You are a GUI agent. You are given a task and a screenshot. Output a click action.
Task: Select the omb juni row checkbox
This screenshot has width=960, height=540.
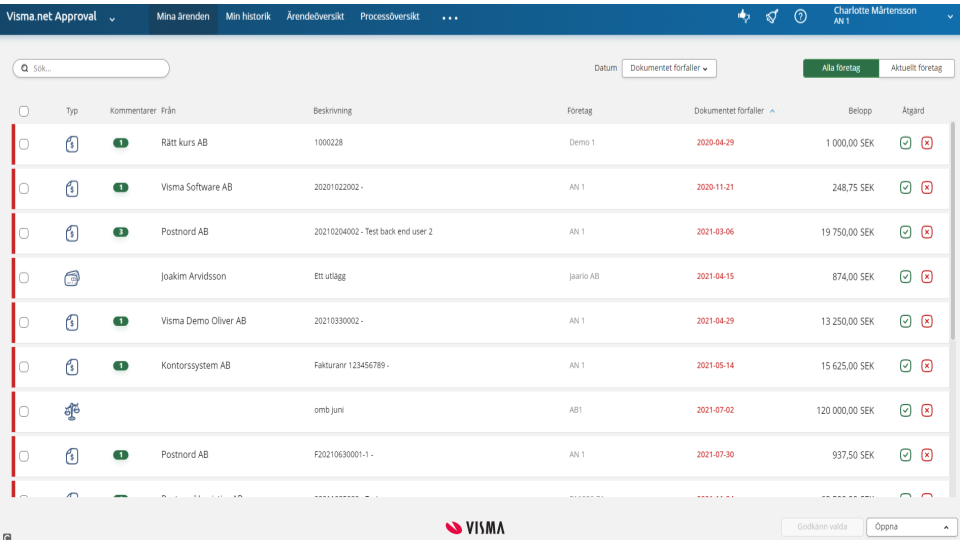pos(24,411)
